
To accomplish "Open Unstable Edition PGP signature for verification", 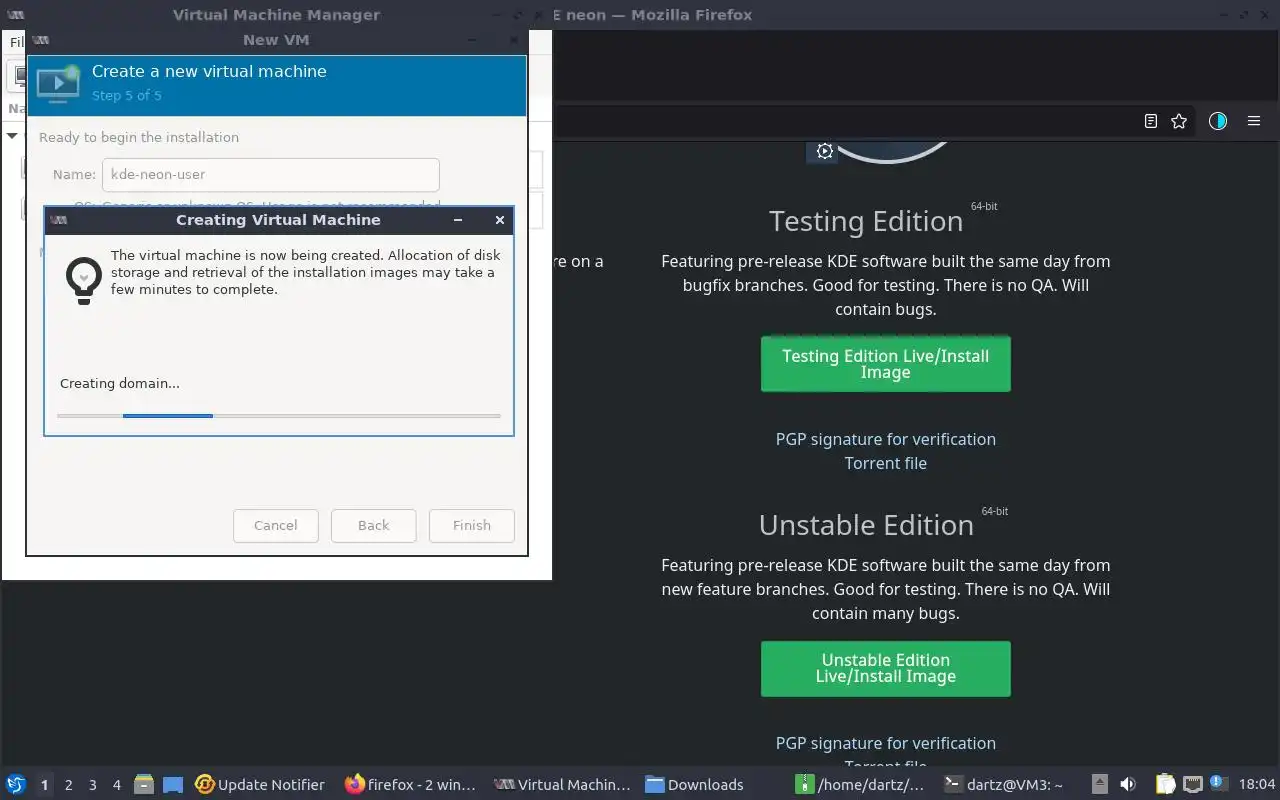I will click(x=886, y=743).
